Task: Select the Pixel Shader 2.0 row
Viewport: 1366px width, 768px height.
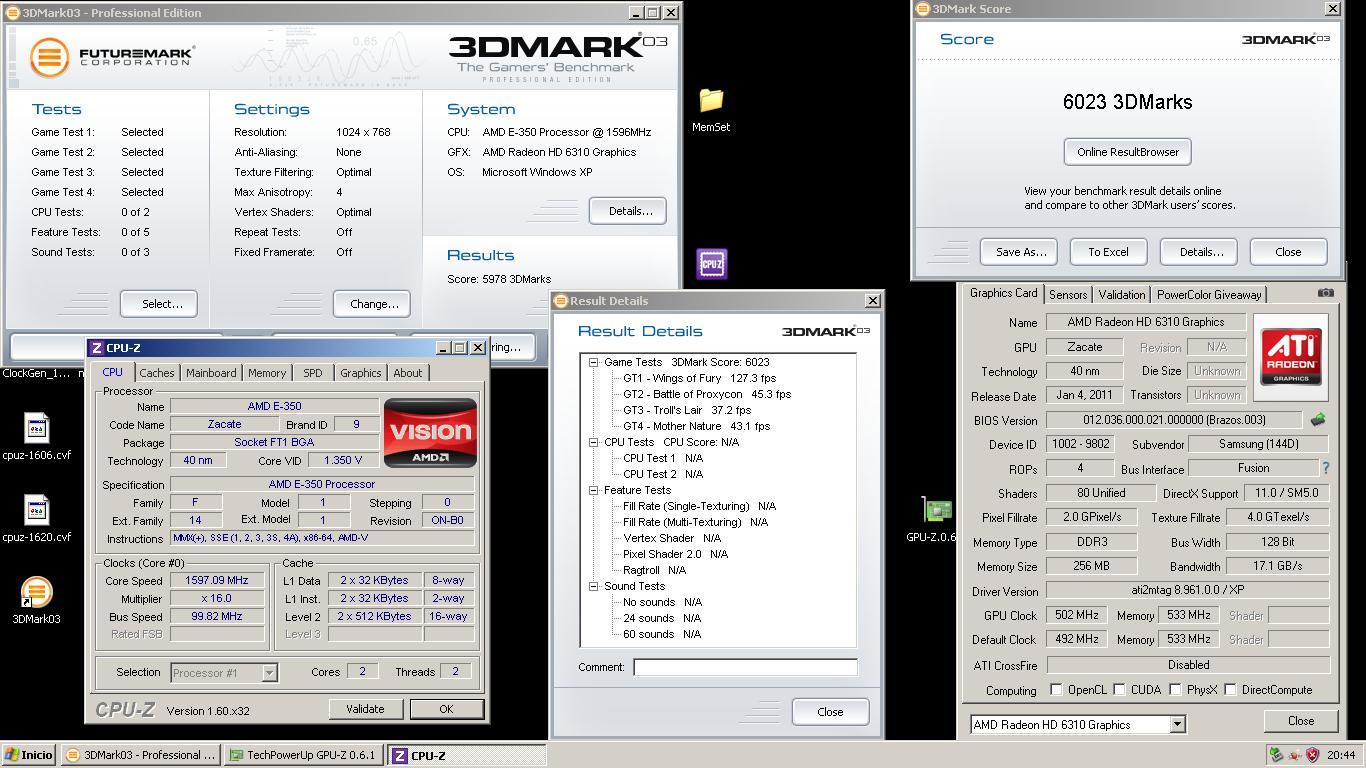Action: click(675, 554)
